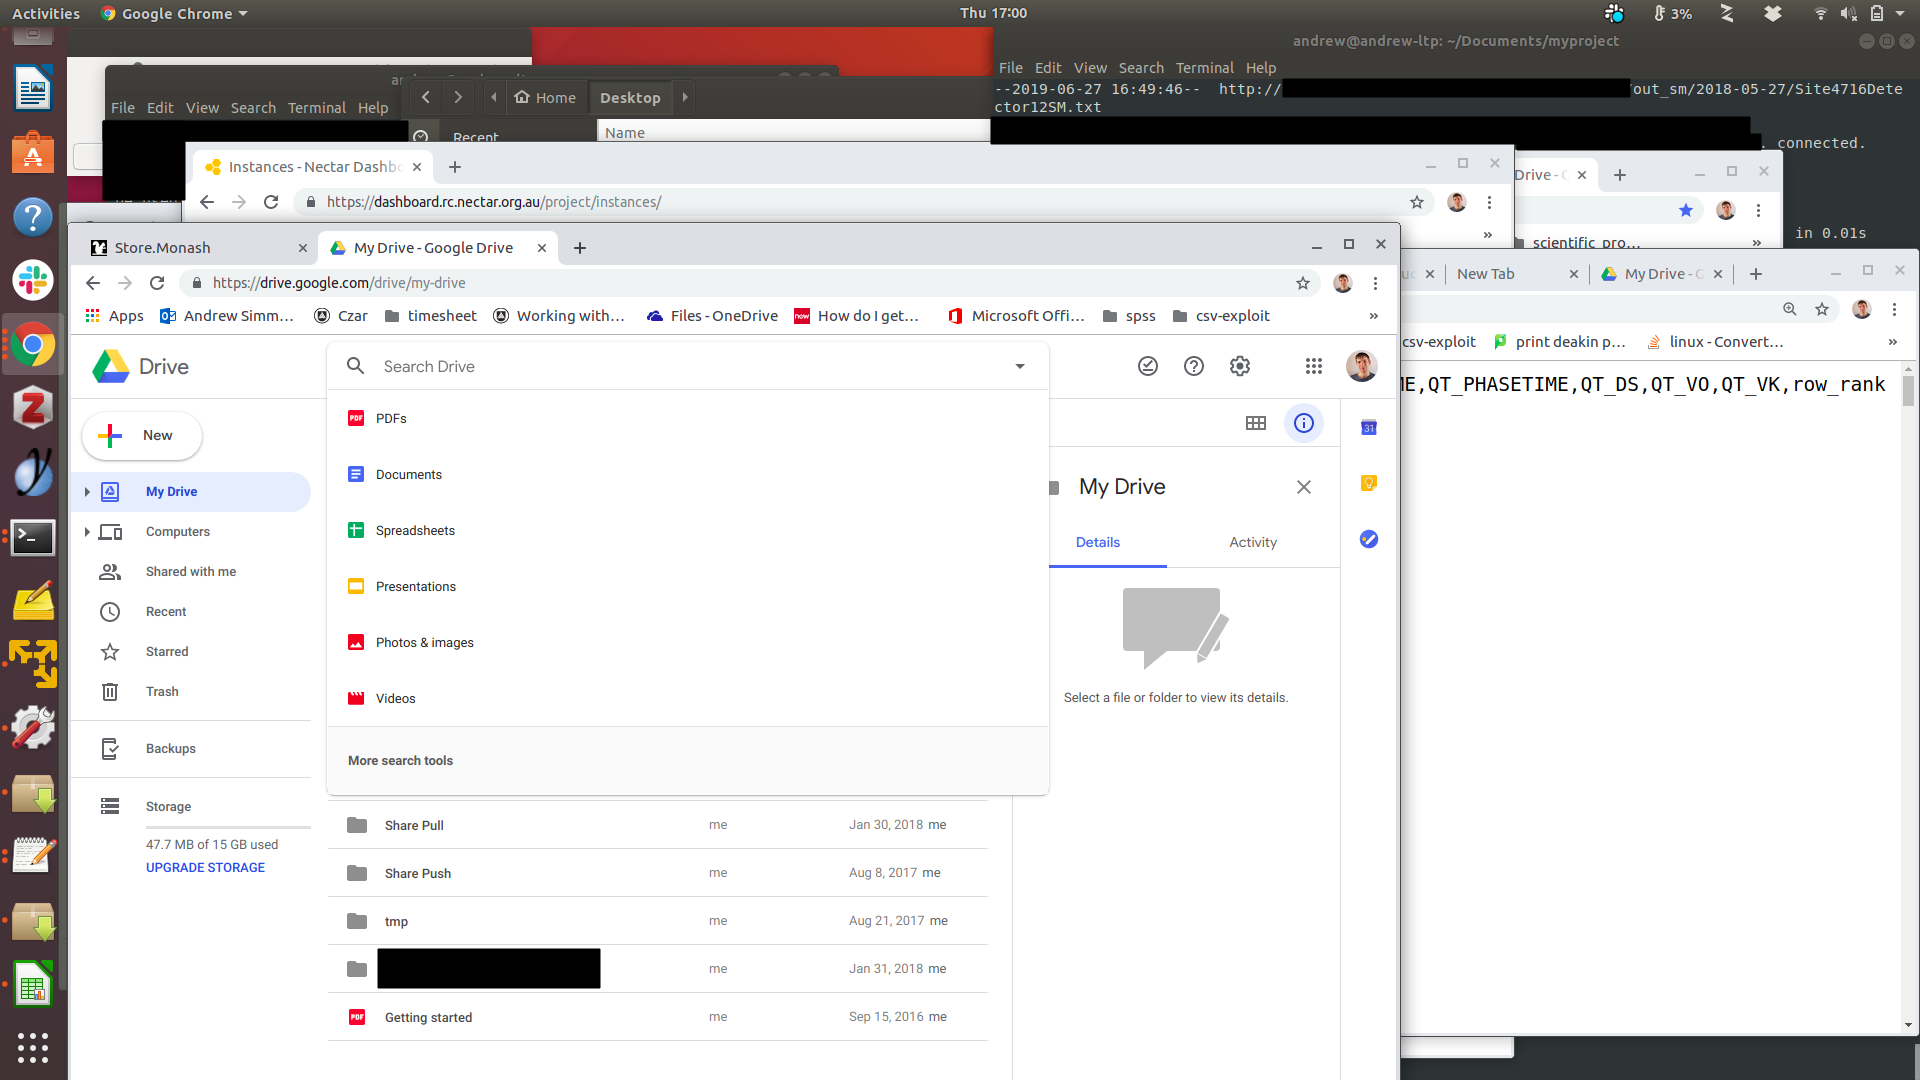The height and width of the screenshot is (1080, 1920).
Task: Open Google Keep in side panel
Action: pyautogui.click(x=1369, y=483)
